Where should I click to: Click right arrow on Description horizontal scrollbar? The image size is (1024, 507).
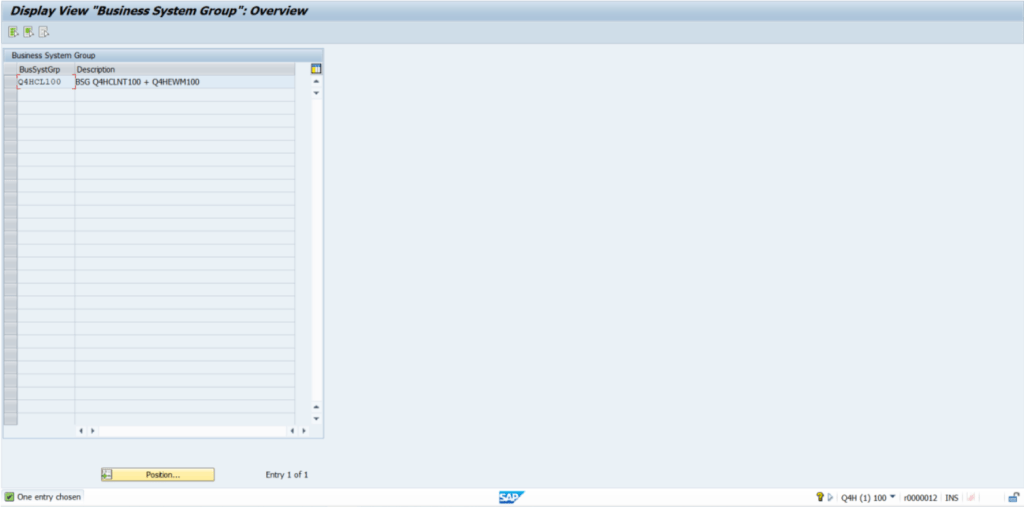click(303, 430)
